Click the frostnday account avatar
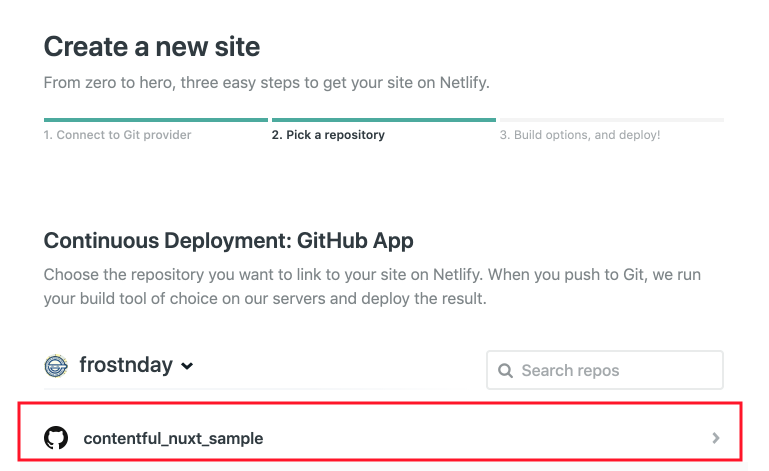 click(56, 366)
